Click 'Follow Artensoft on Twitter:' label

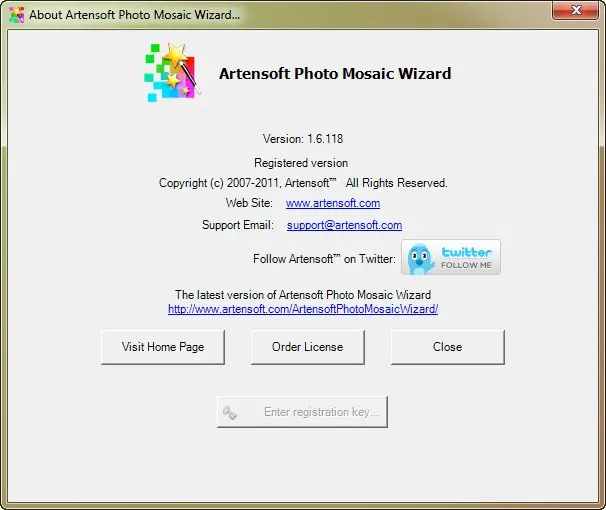(324, 258)
